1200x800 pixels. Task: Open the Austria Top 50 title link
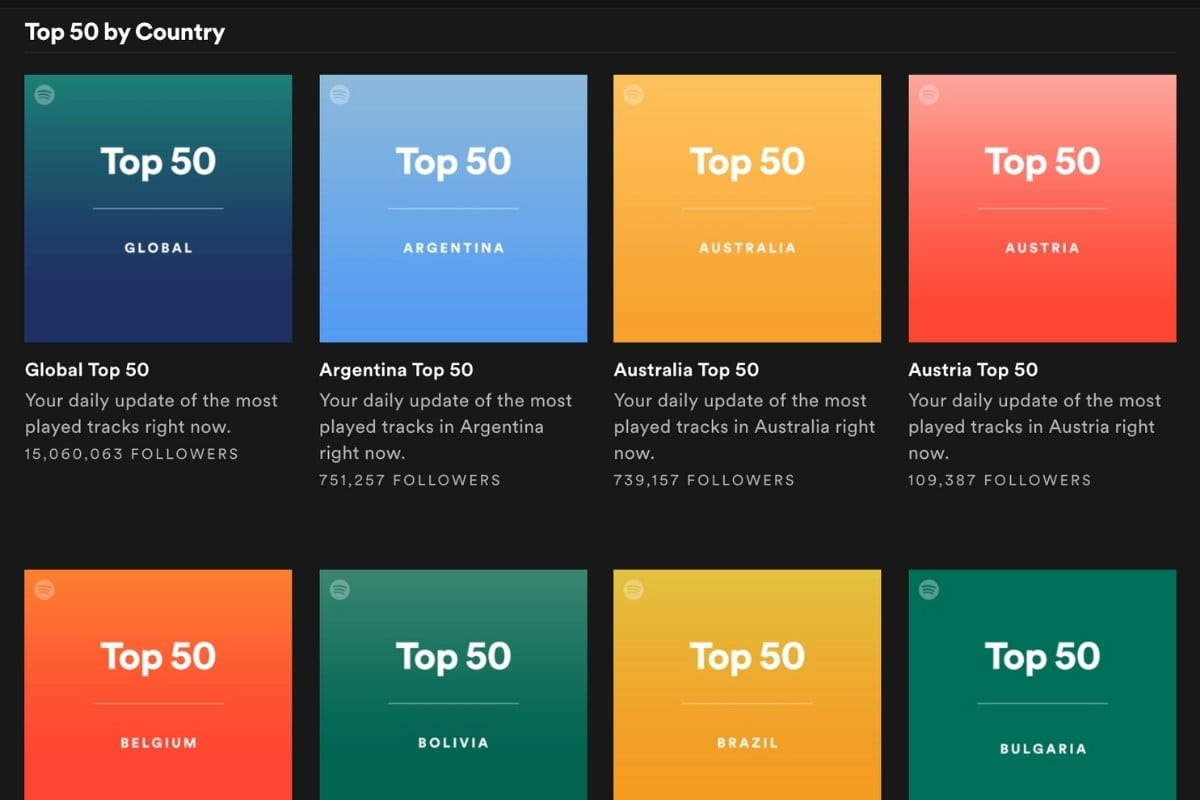point(973,370)
